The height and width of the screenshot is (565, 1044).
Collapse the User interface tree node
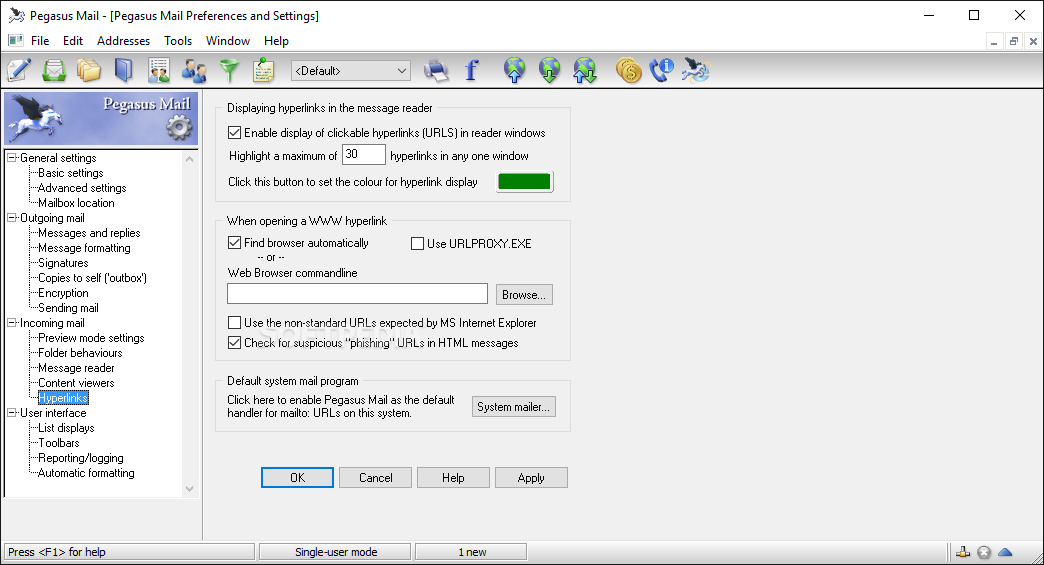coord(12,413)
